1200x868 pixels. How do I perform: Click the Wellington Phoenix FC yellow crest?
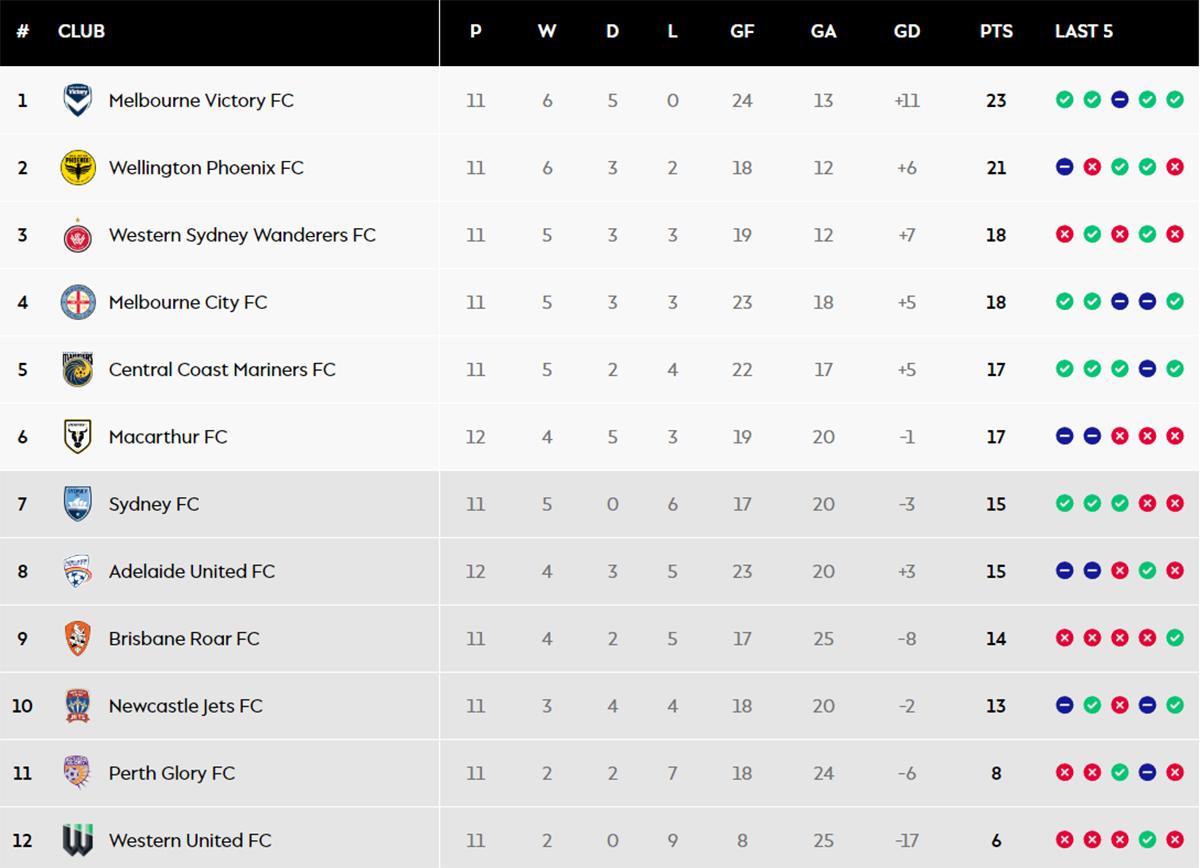[78, 168]
